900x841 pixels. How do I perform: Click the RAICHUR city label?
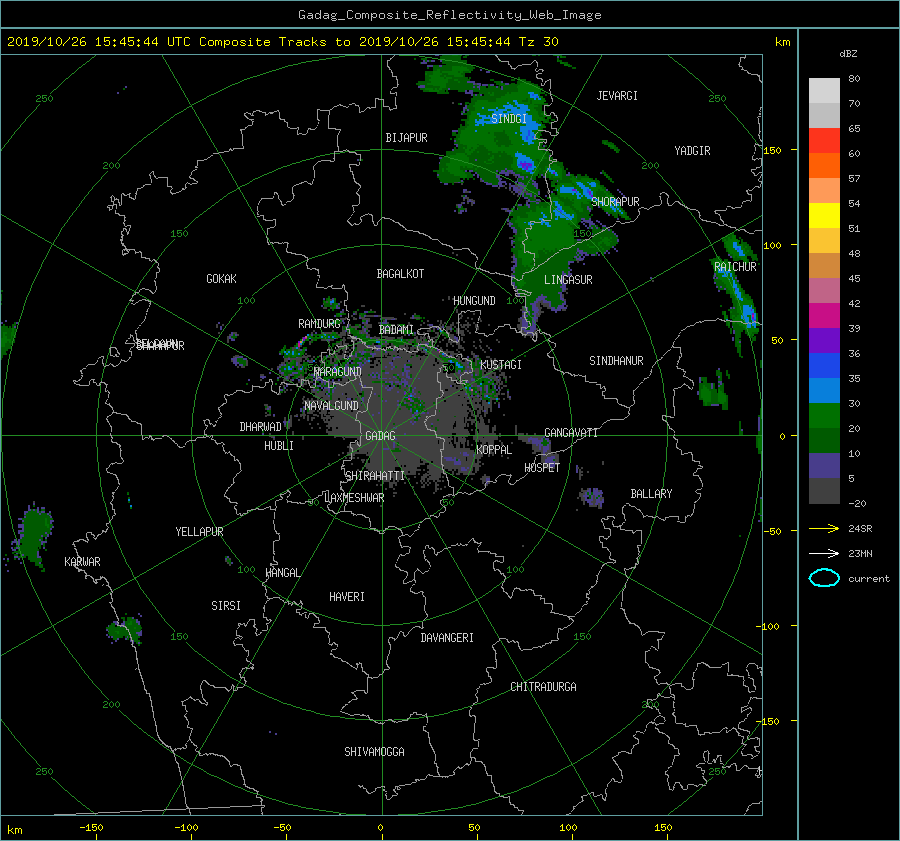[x=735, y=267]
